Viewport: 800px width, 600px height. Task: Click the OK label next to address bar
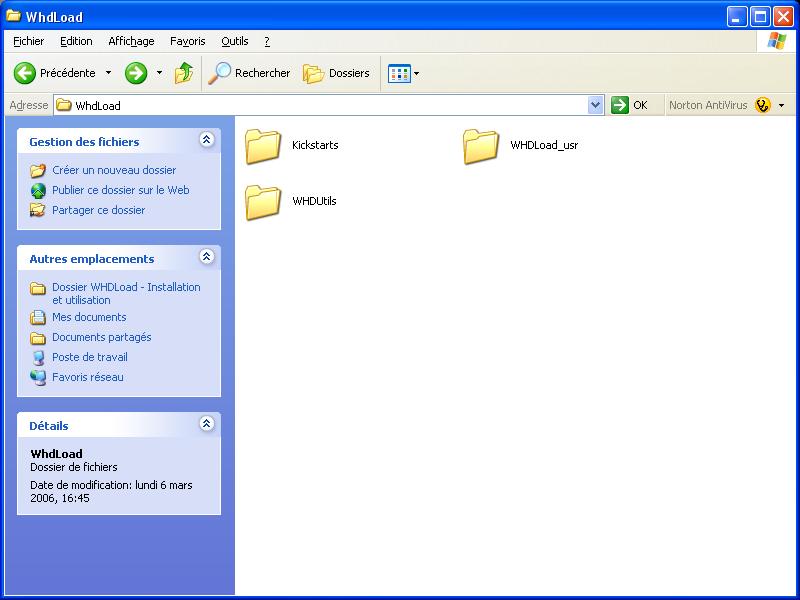[x=640, y=105]
